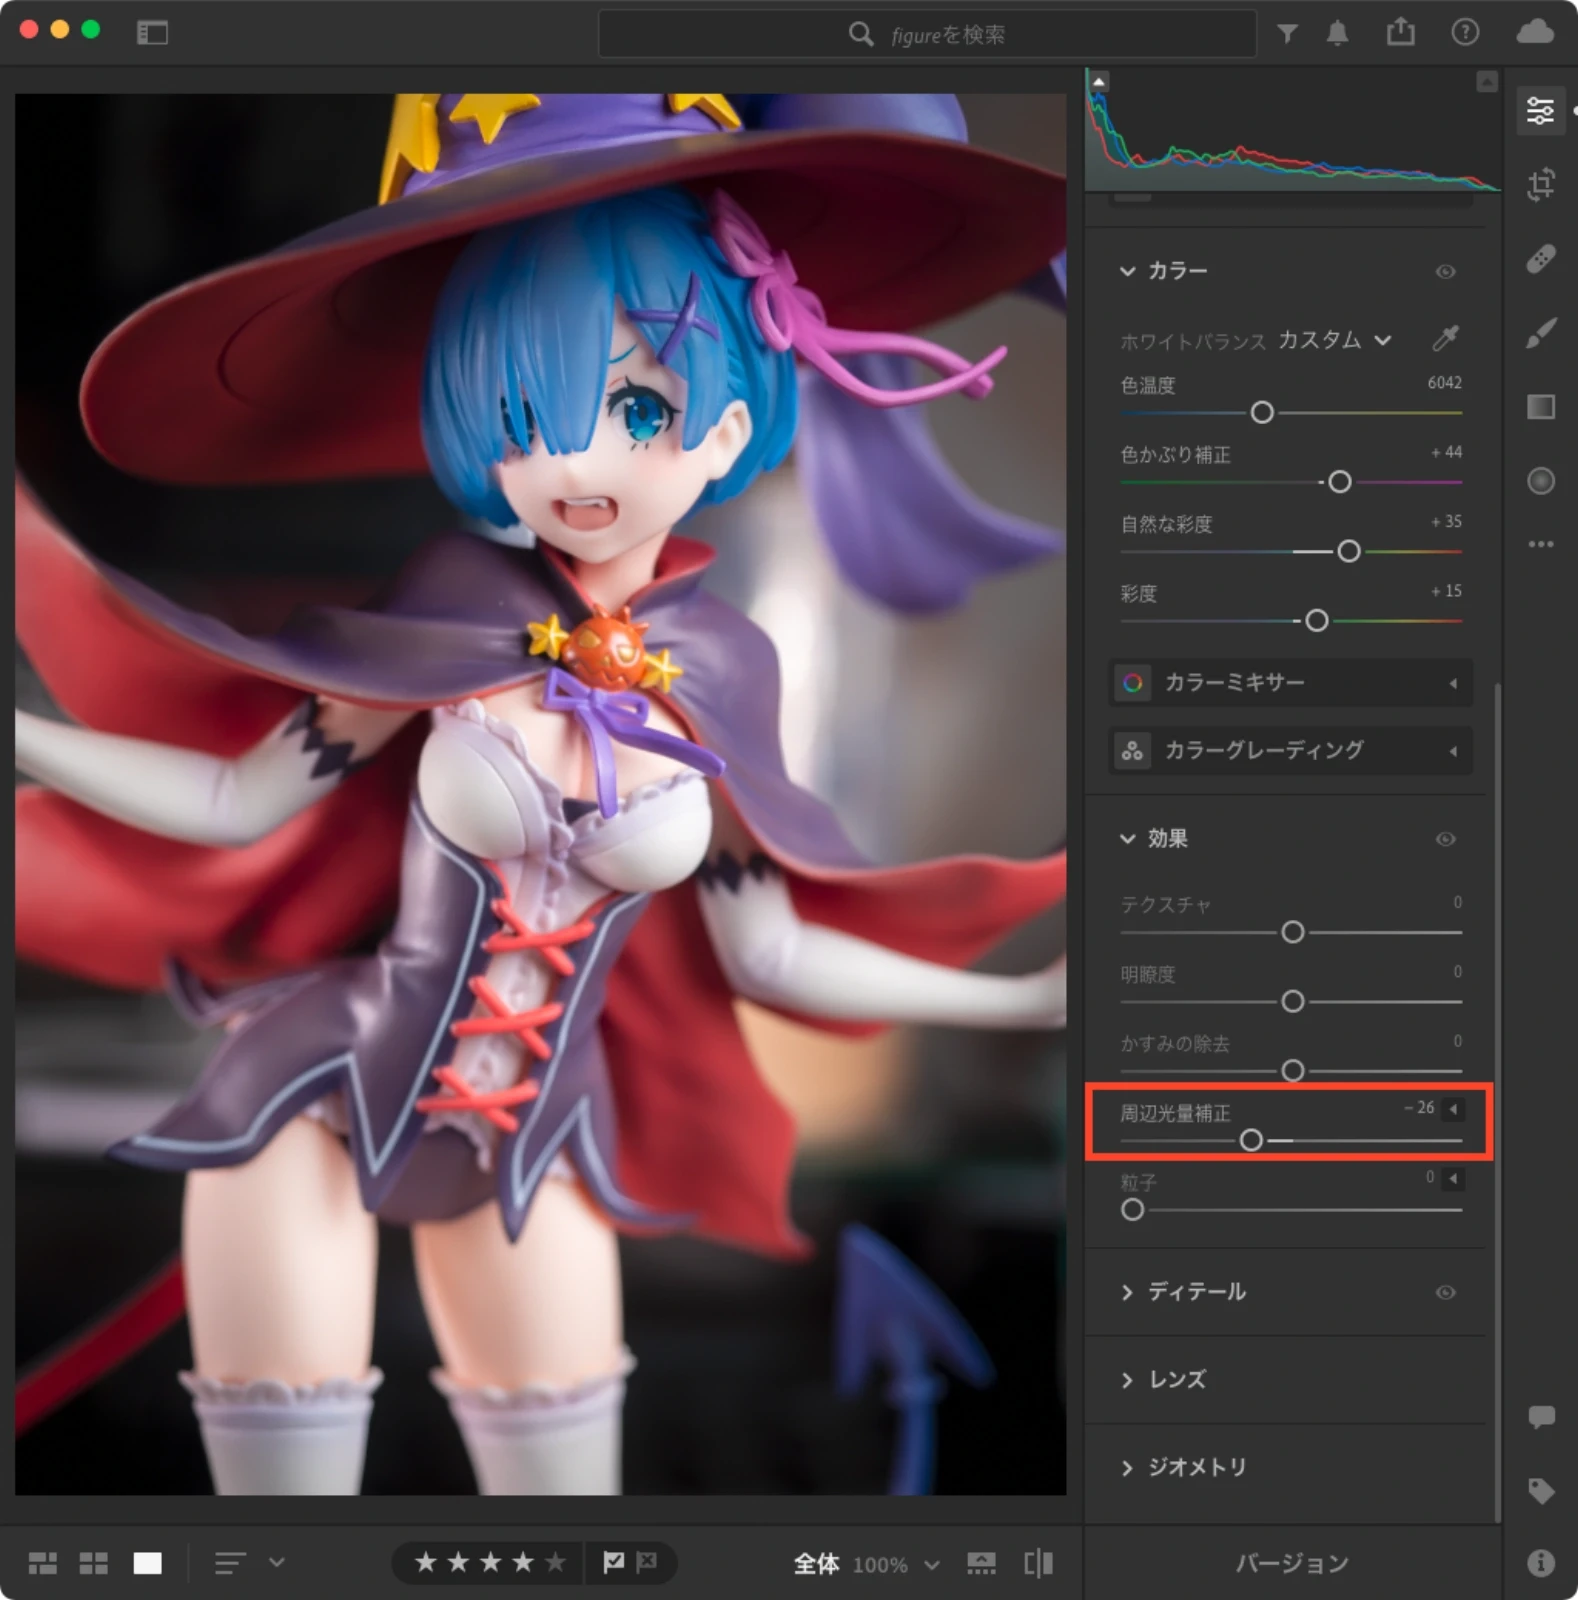Click the color grading three-circles icon

coord(1132,751)
